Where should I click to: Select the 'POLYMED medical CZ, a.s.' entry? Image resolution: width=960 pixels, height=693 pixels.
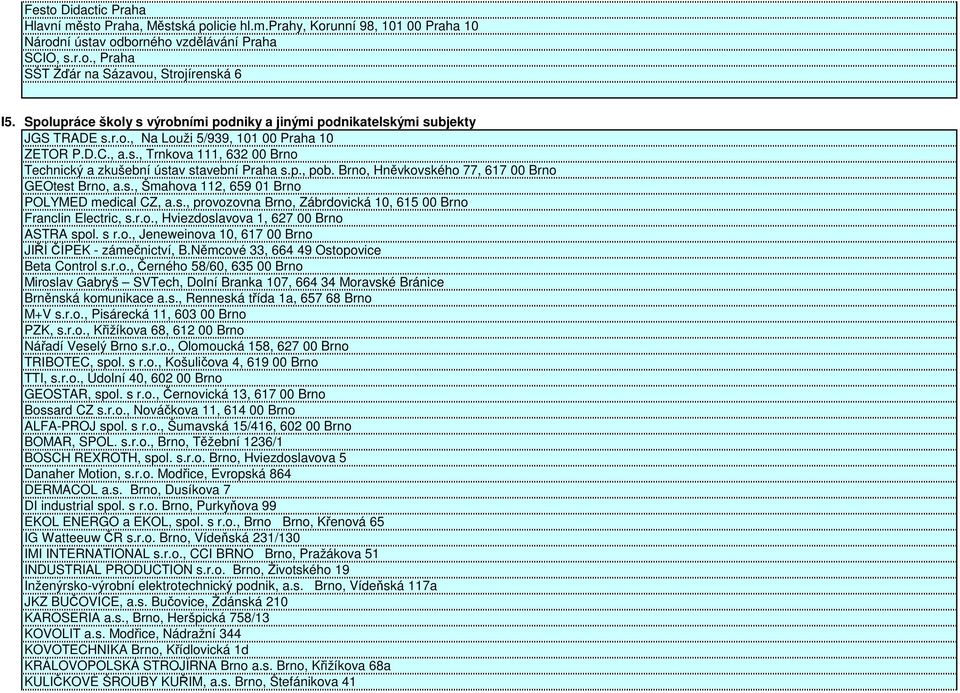pos(489,202)
